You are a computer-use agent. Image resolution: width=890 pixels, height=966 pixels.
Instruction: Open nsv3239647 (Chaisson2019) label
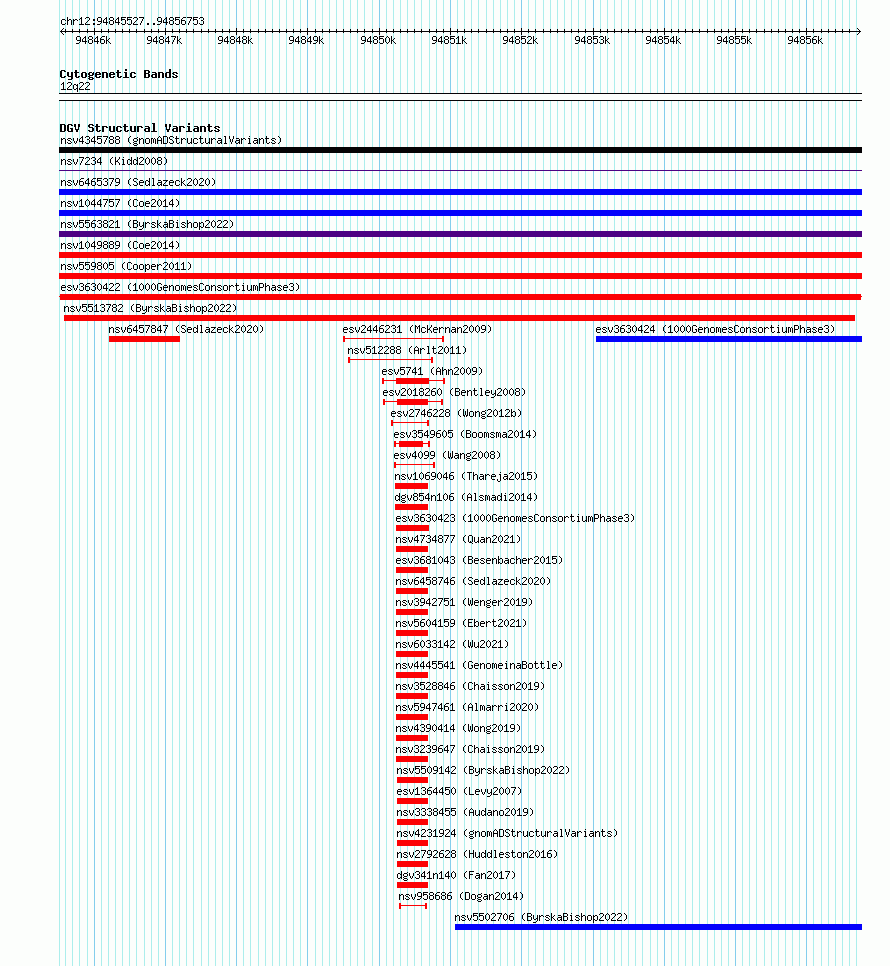pos(470,749)
